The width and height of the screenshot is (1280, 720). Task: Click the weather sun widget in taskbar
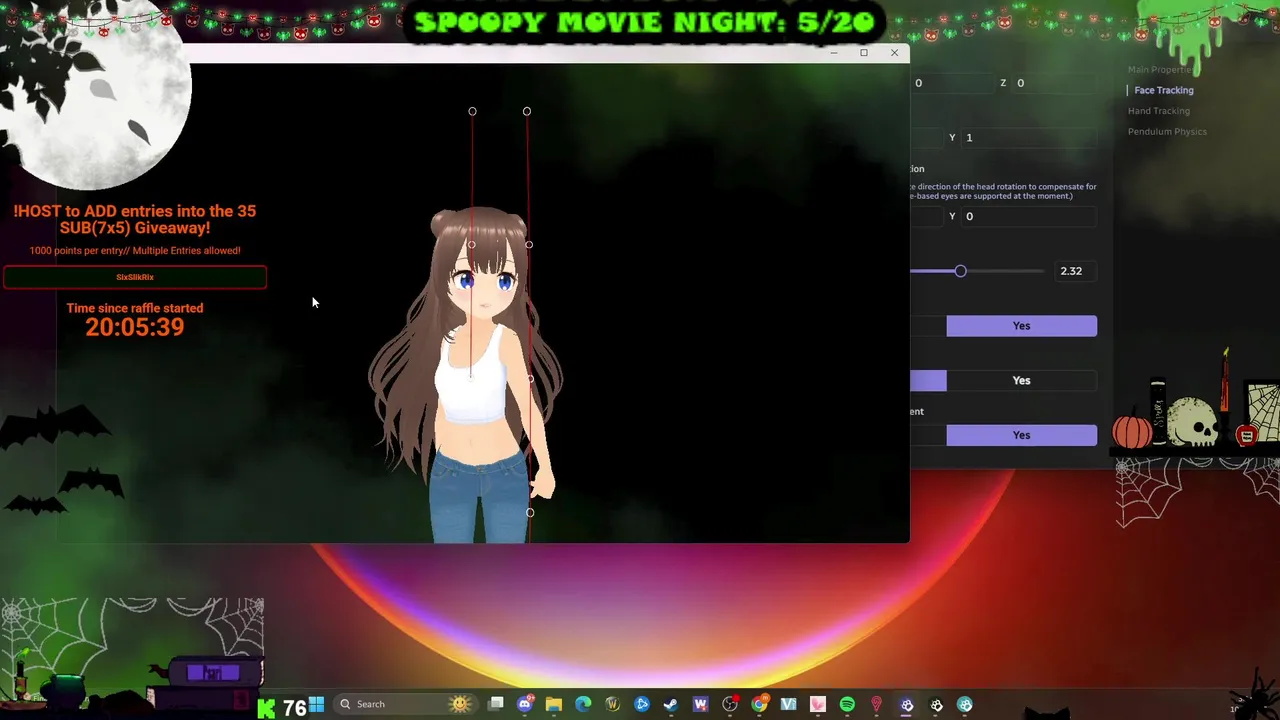click(460, 704)
